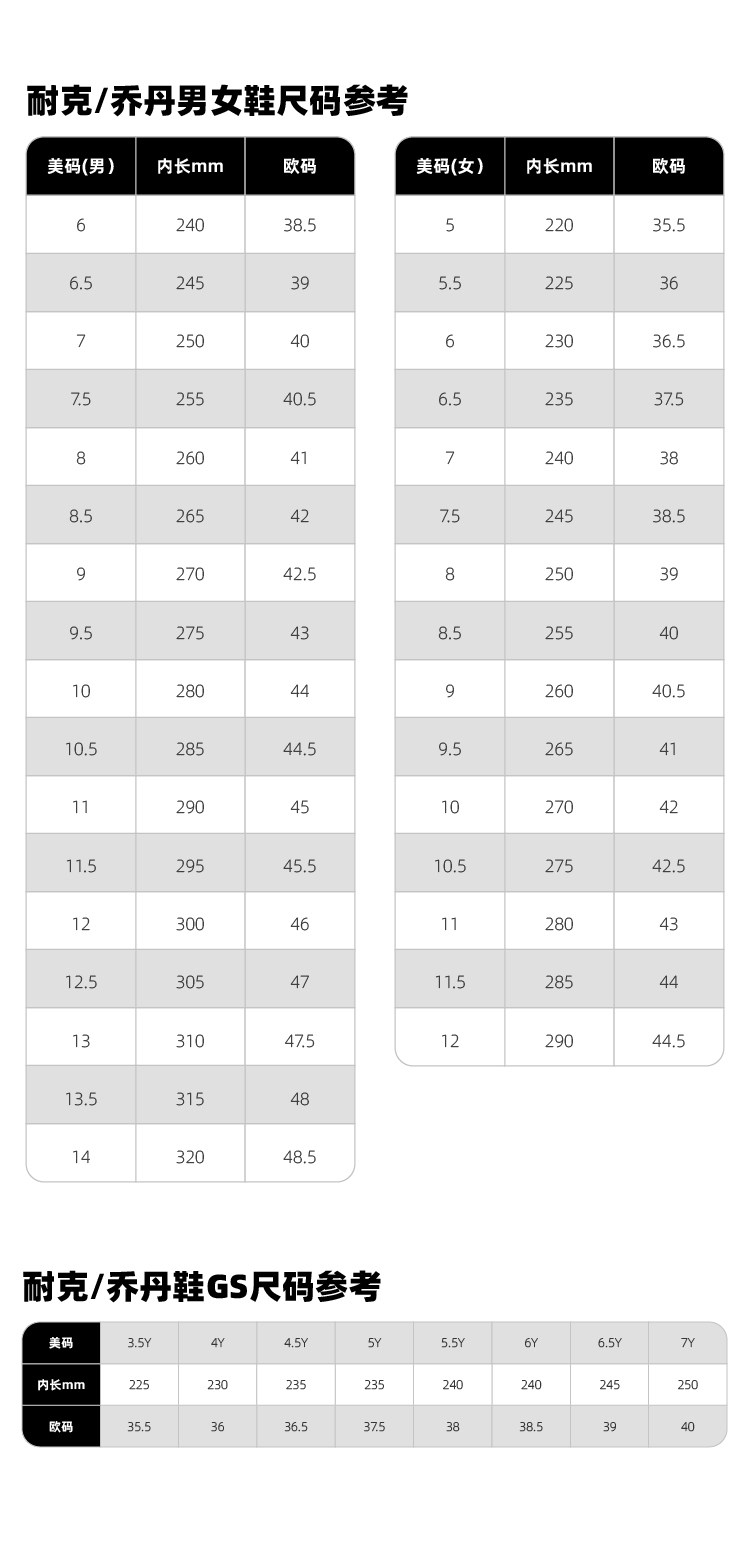The width and height of the screenshot is (750, 1556).
Task: Select the 欧码 row label in GS table
Action: (x=61, y=1427)
